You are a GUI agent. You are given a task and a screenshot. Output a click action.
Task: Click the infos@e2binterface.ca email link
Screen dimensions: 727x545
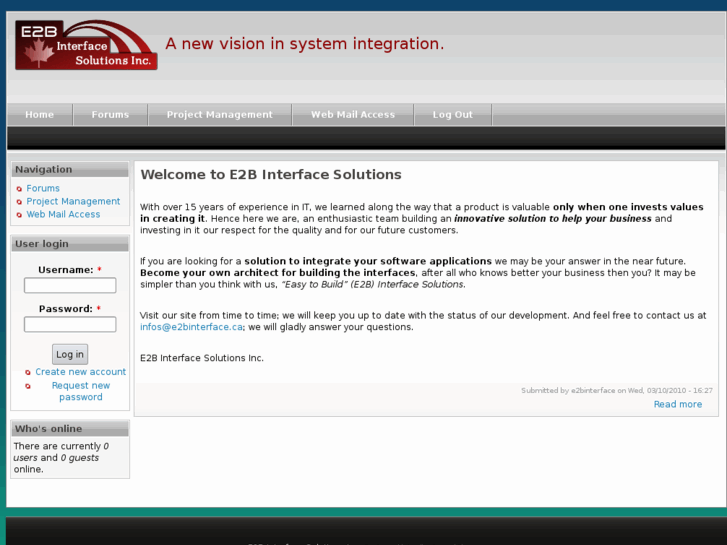[191, 327]
